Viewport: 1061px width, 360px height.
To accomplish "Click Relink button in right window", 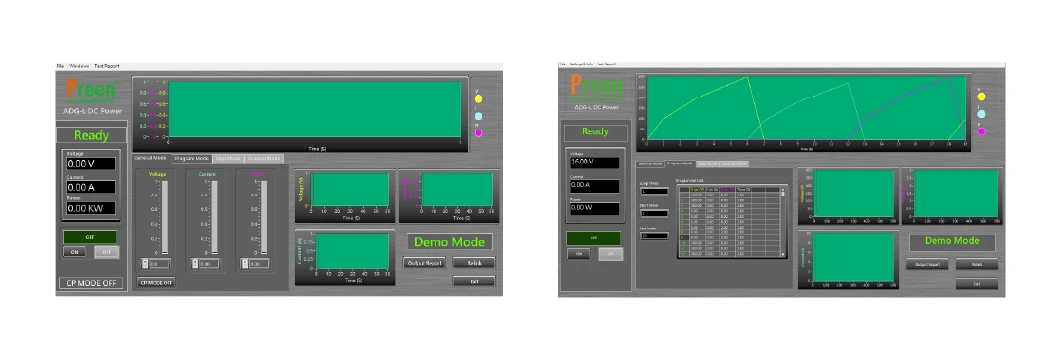I will click(977, 264).
